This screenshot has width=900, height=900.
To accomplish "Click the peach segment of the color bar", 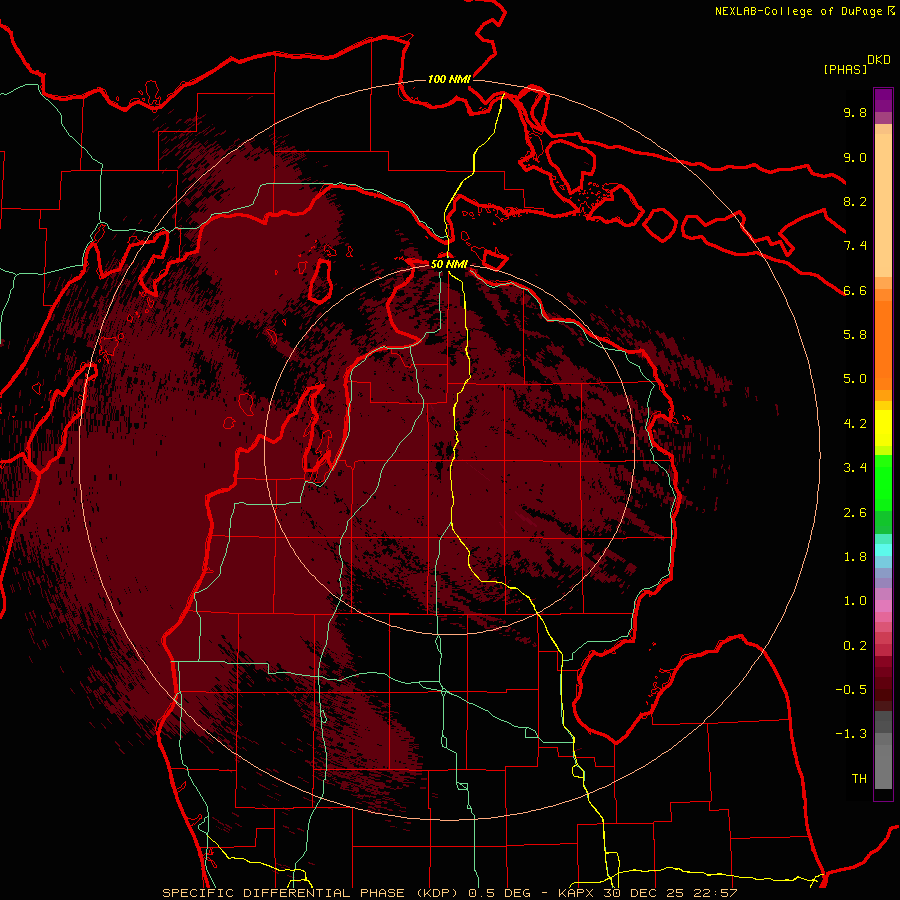I will [883, 201].
